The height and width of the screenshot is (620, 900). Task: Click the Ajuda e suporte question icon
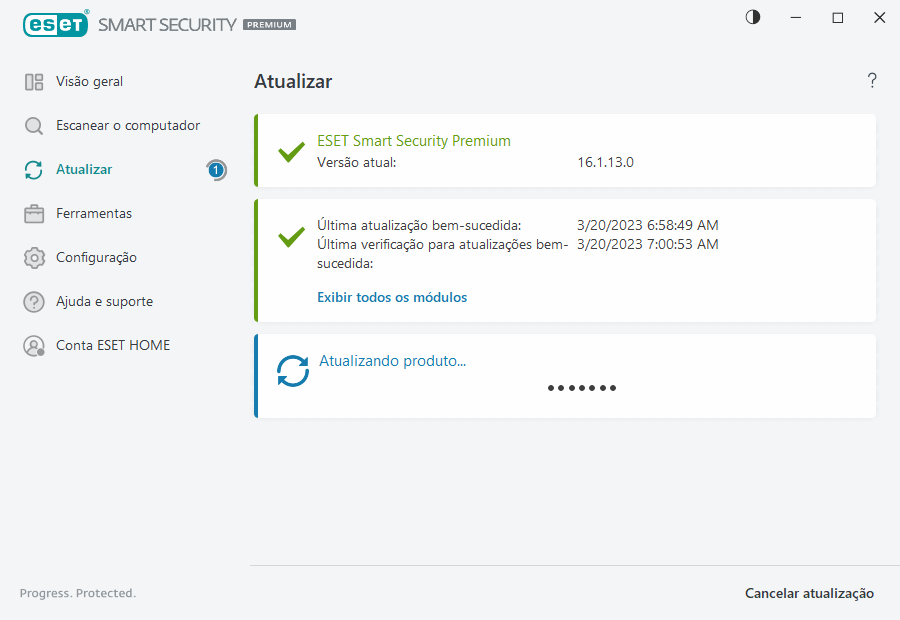[34, 302]
